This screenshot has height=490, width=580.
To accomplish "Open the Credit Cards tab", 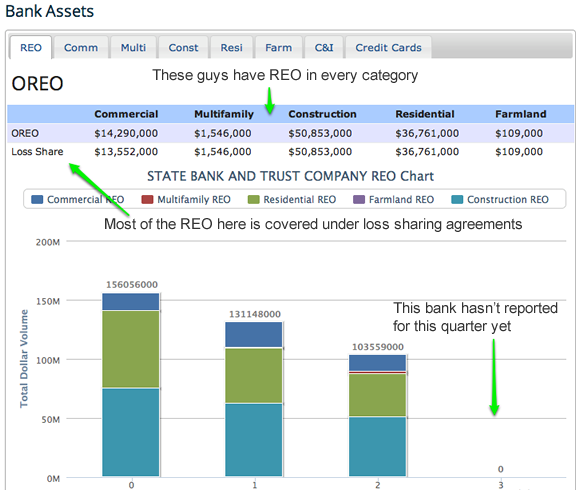I will (388, 47).
